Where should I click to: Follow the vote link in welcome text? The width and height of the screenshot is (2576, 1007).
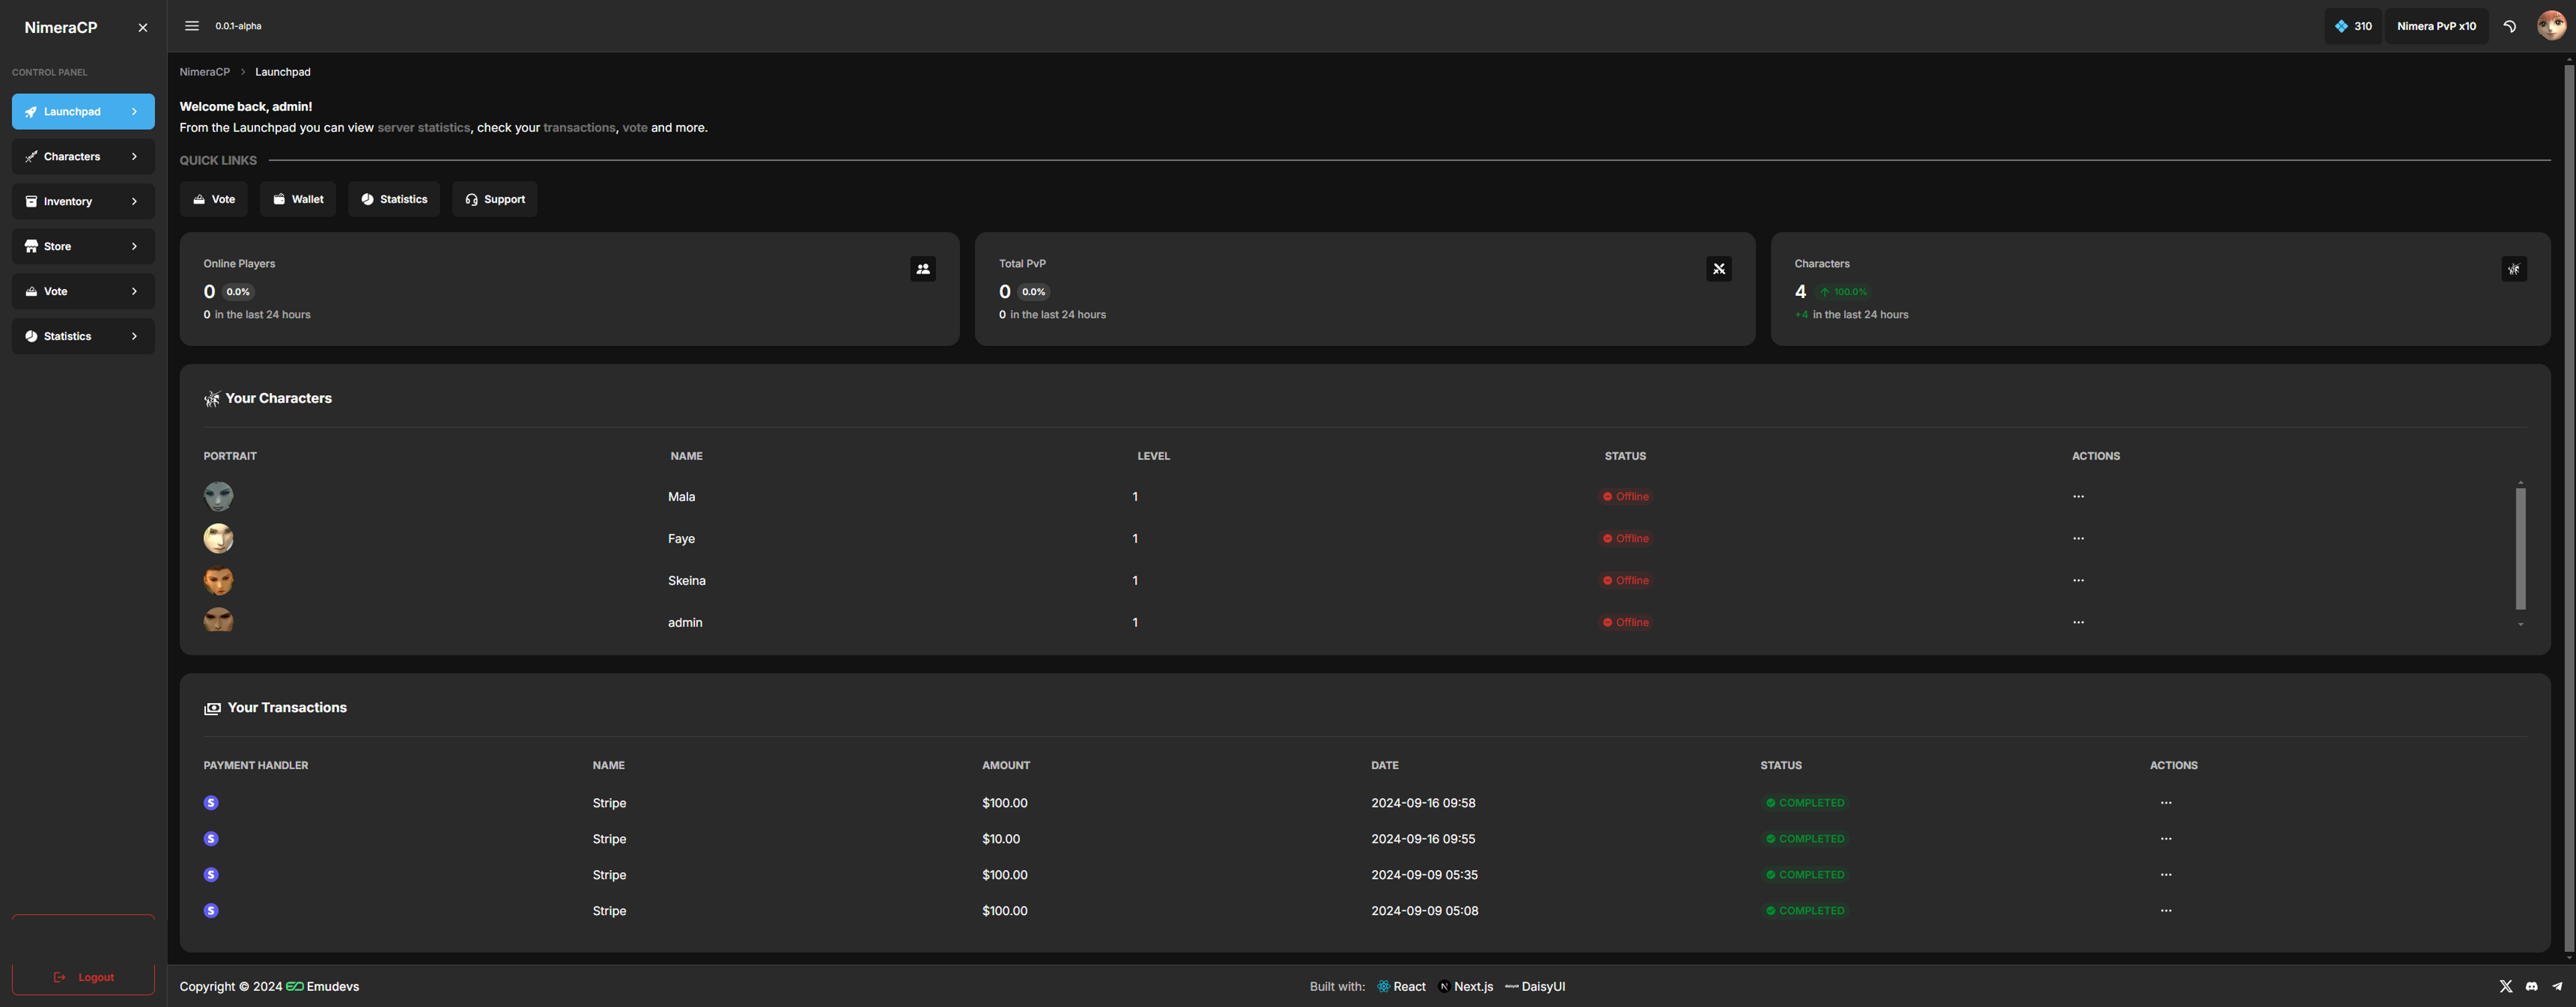tap(635, 128)
